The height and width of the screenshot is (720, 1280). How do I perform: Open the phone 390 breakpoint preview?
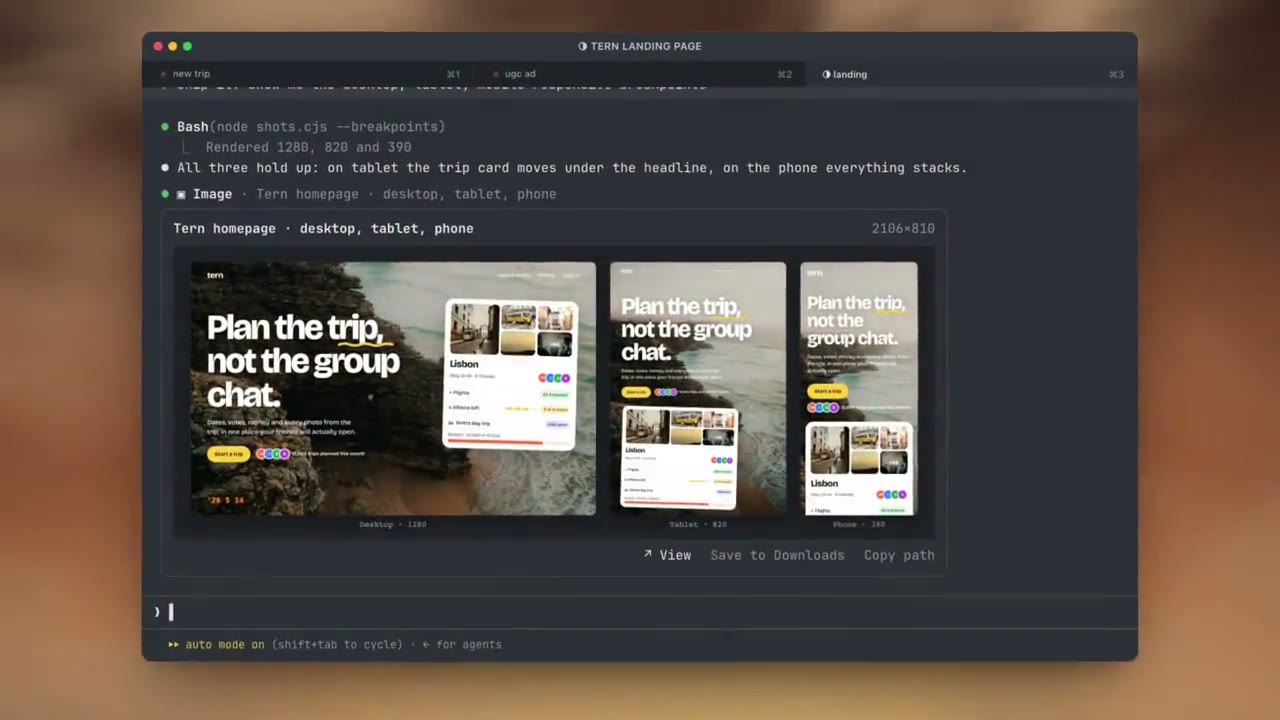pyautogui.click(x=859, y=389)
